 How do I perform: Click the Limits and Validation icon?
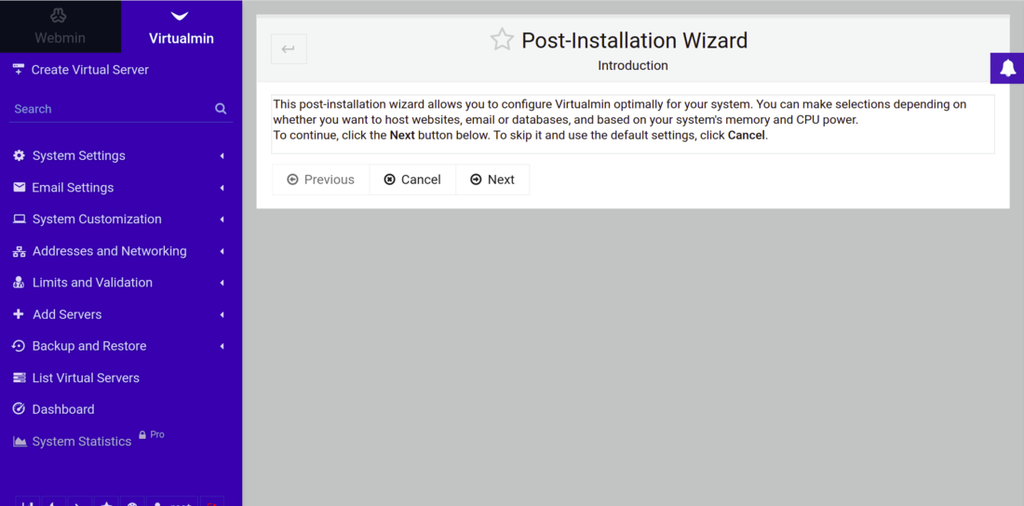(19, 283)
